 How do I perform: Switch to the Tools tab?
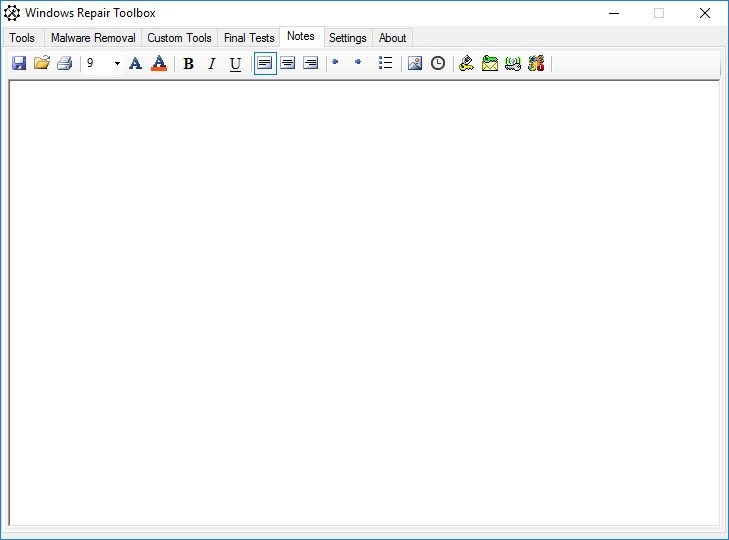(22, 38)
